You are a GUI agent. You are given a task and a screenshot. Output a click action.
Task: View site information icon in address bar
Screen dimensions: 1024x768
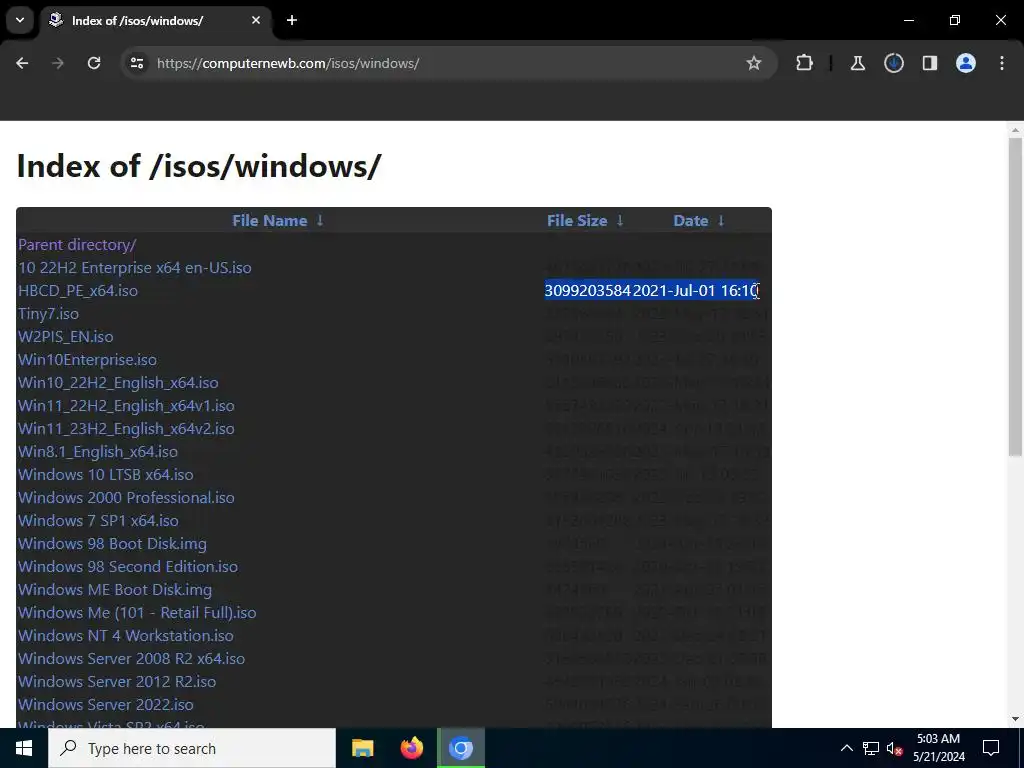pyautogui.click(x=137, y=63)
